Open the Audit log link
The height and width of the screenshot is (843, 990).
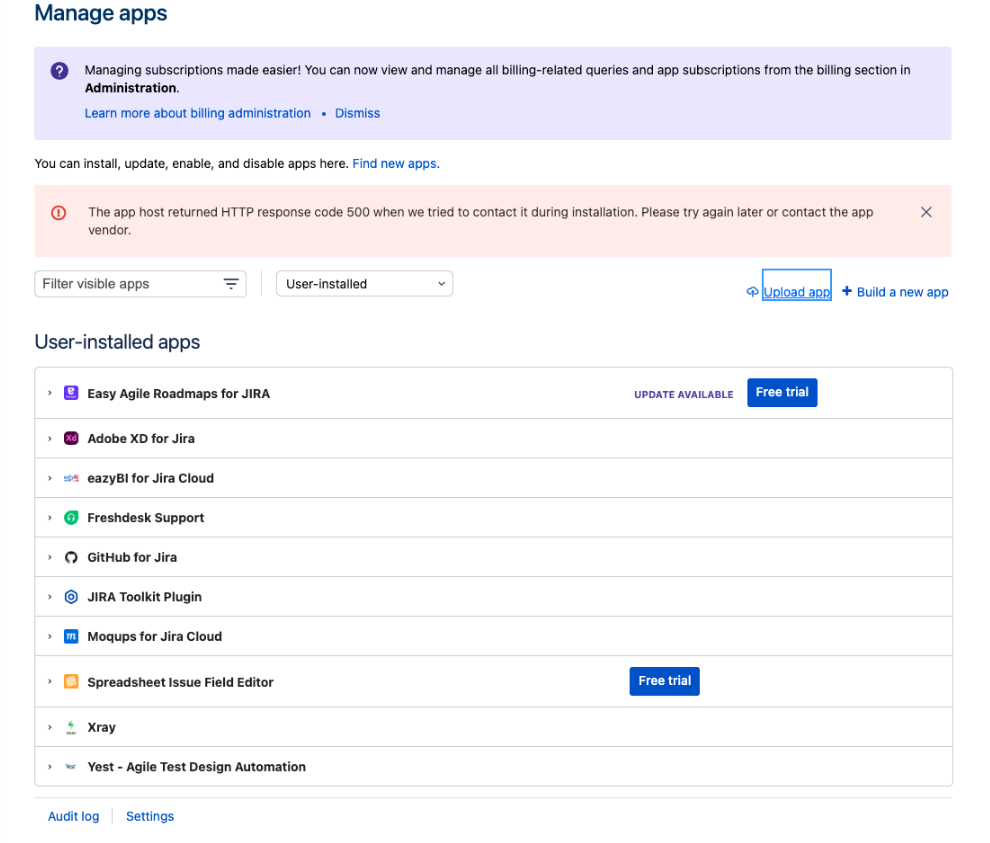[x=74, y=816]
